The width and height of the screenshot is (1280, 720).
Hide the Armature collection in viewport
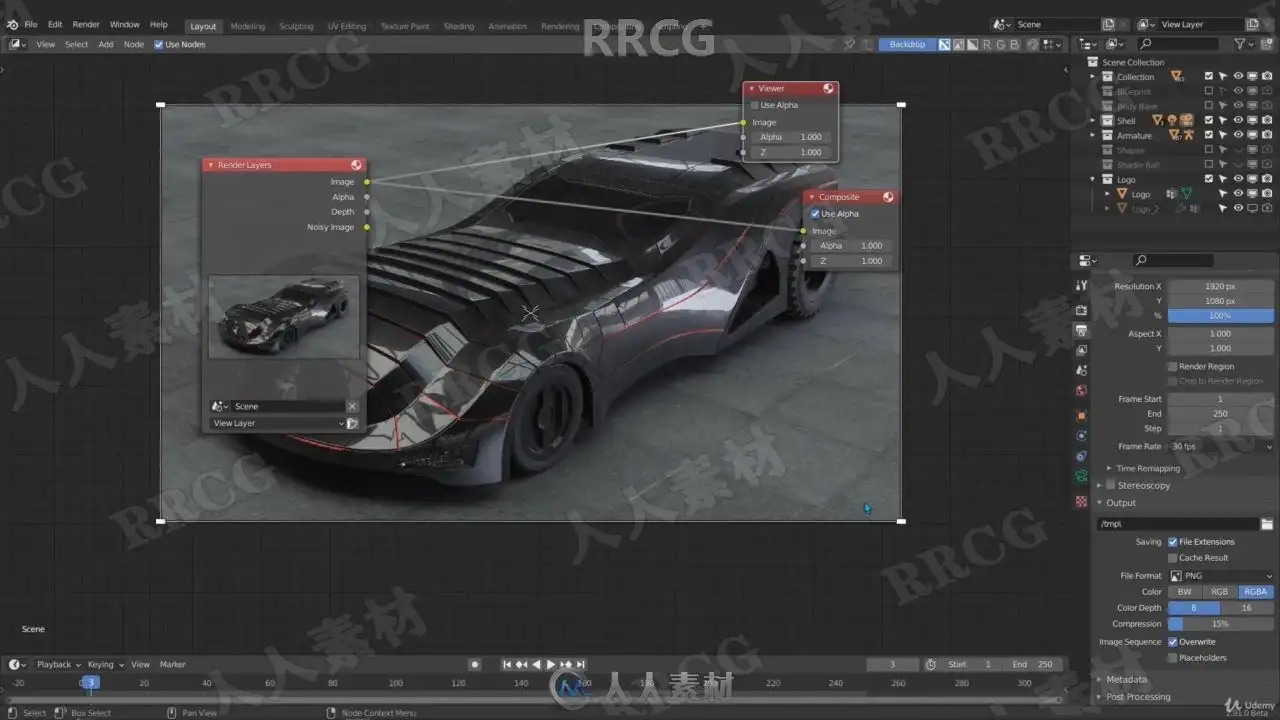tap(1238, 136)
